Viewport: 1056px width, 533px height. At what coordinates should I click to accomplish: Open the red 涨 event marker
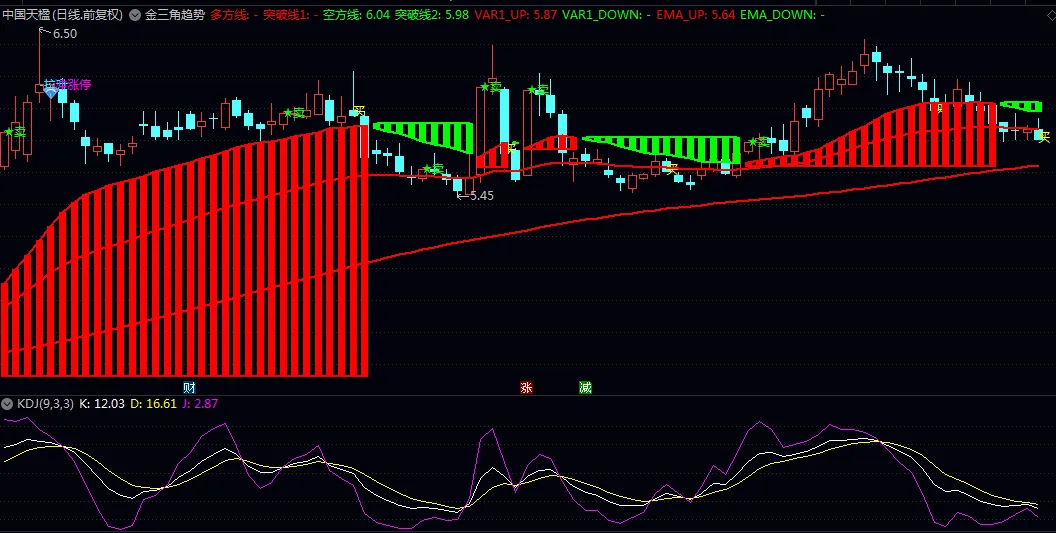[x=526, y=387]
